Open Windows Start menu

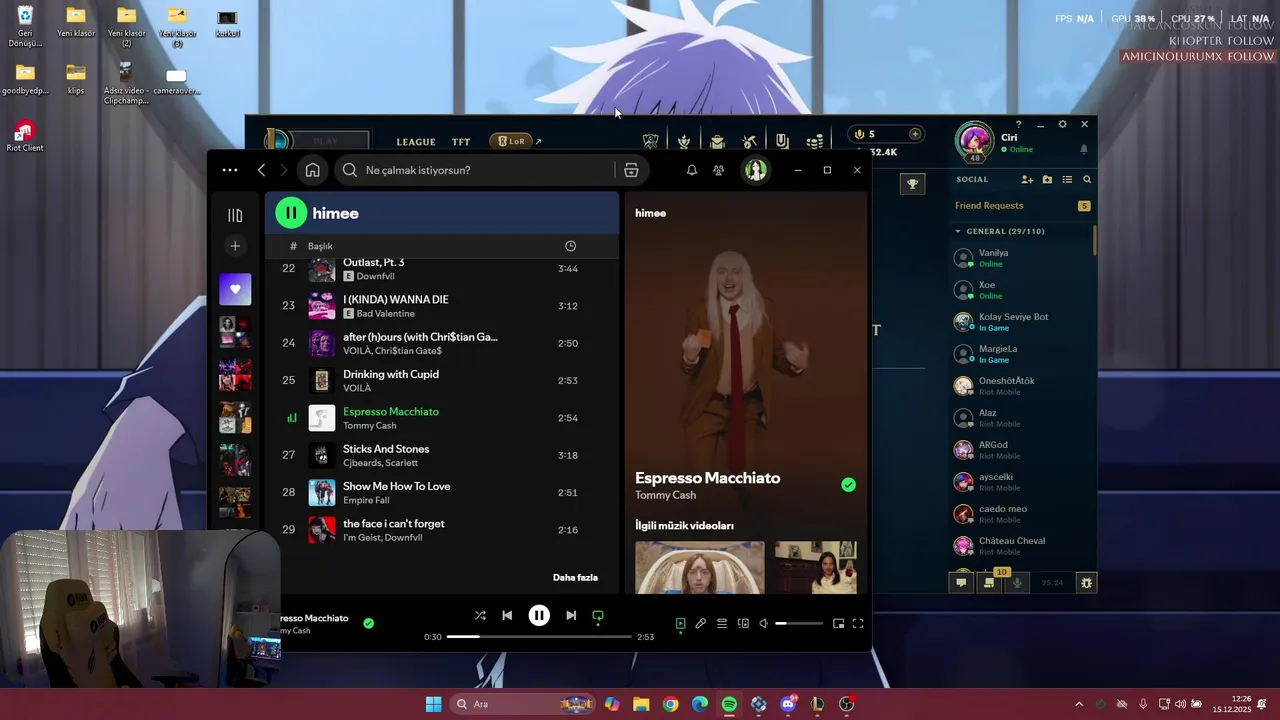click(x=433, y=704)
